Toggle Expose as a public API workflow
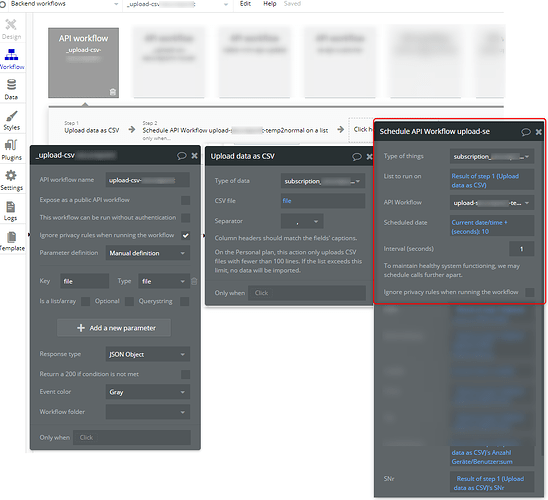The width and height of the screenshot is (548, 500). [186, 200]
